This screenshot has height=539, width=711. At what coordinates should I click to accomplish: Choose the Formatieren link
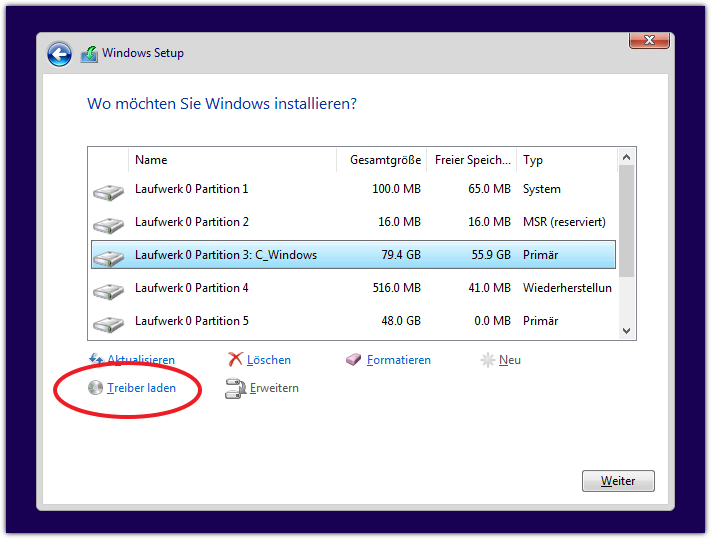click(399, 360)
